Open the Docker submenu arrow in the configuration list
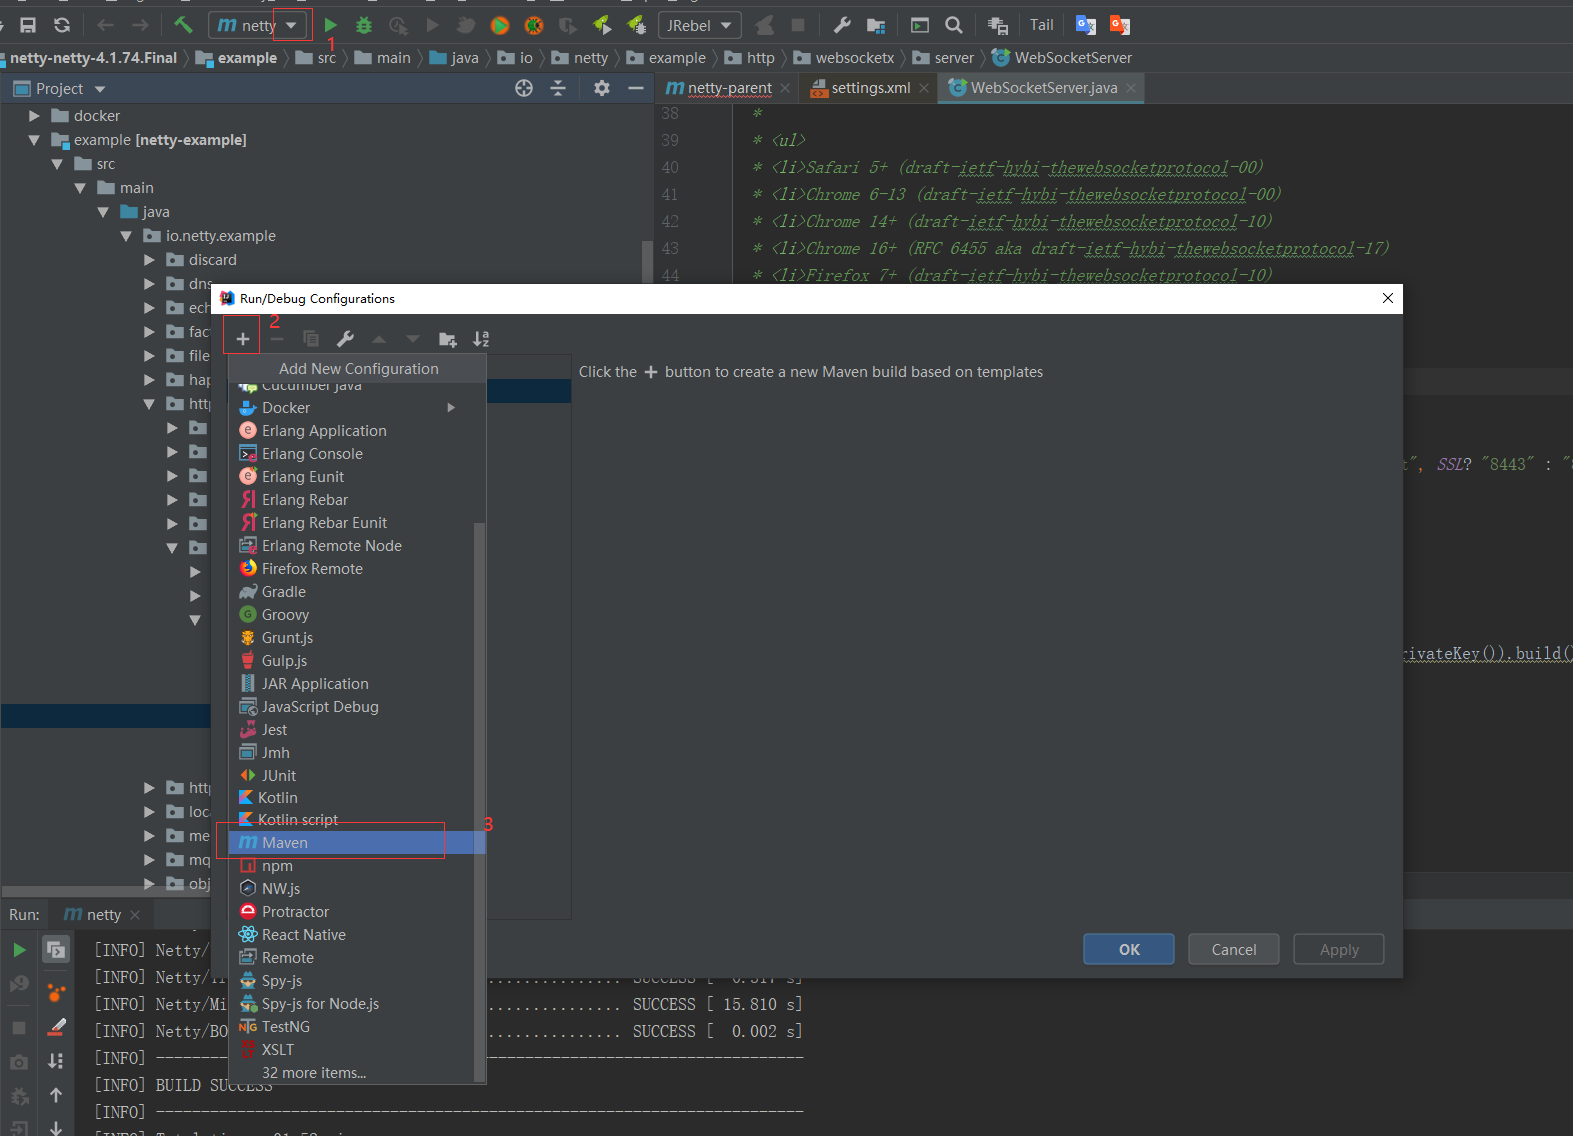This screenshot has height=1136, width=1573. coord(451,408)
